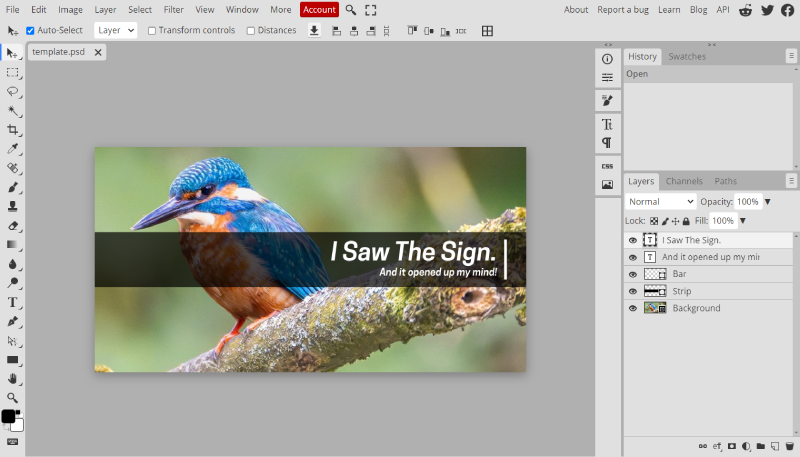Screen dimensions: 800x457
Task: Hide the 'I Saw The Sign.' layer
Action: (x=633, y=240)
